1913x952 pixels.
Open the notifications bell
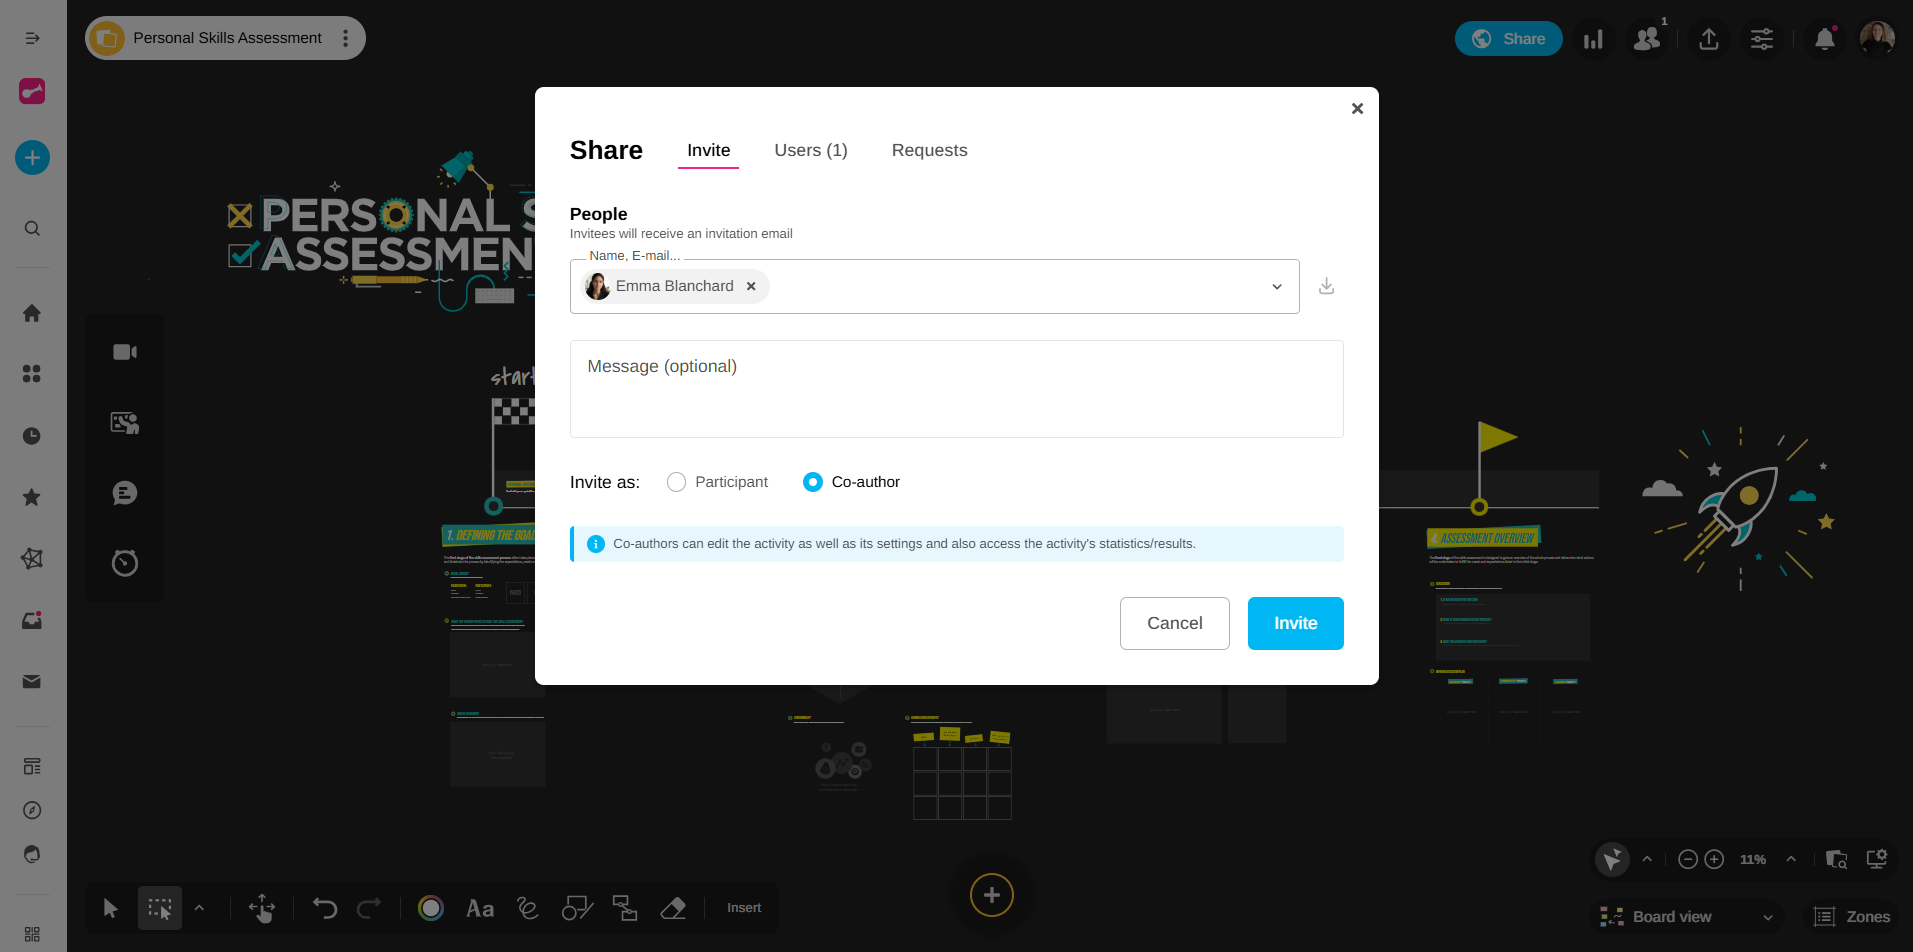tap(1824, 39)
